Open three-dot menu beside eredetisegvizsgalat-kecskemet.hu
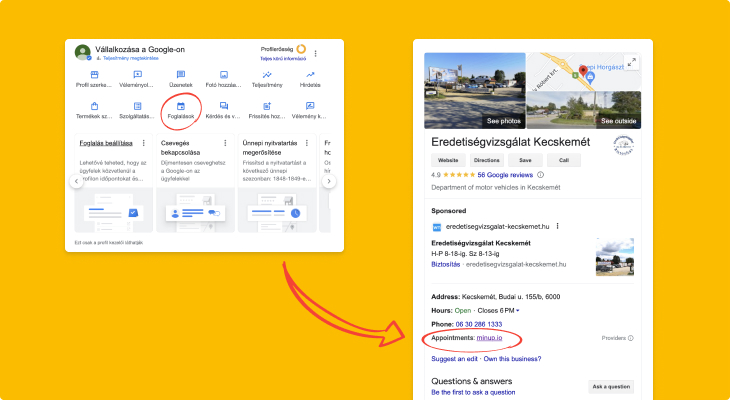The image size is (730, 400). [557, 226]
